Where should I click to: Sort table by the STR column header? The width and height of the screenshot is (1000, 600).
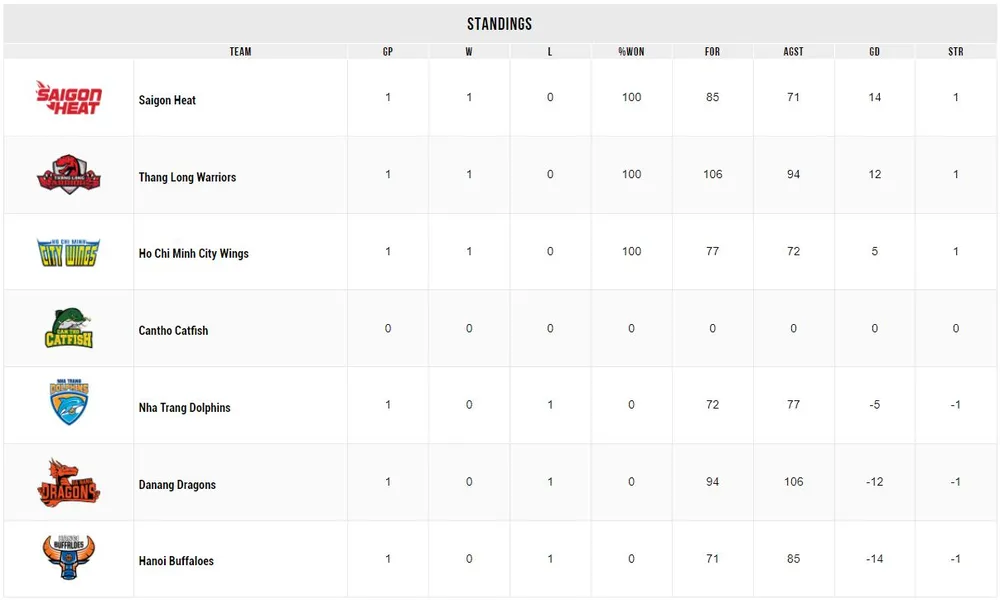point(955,51)
